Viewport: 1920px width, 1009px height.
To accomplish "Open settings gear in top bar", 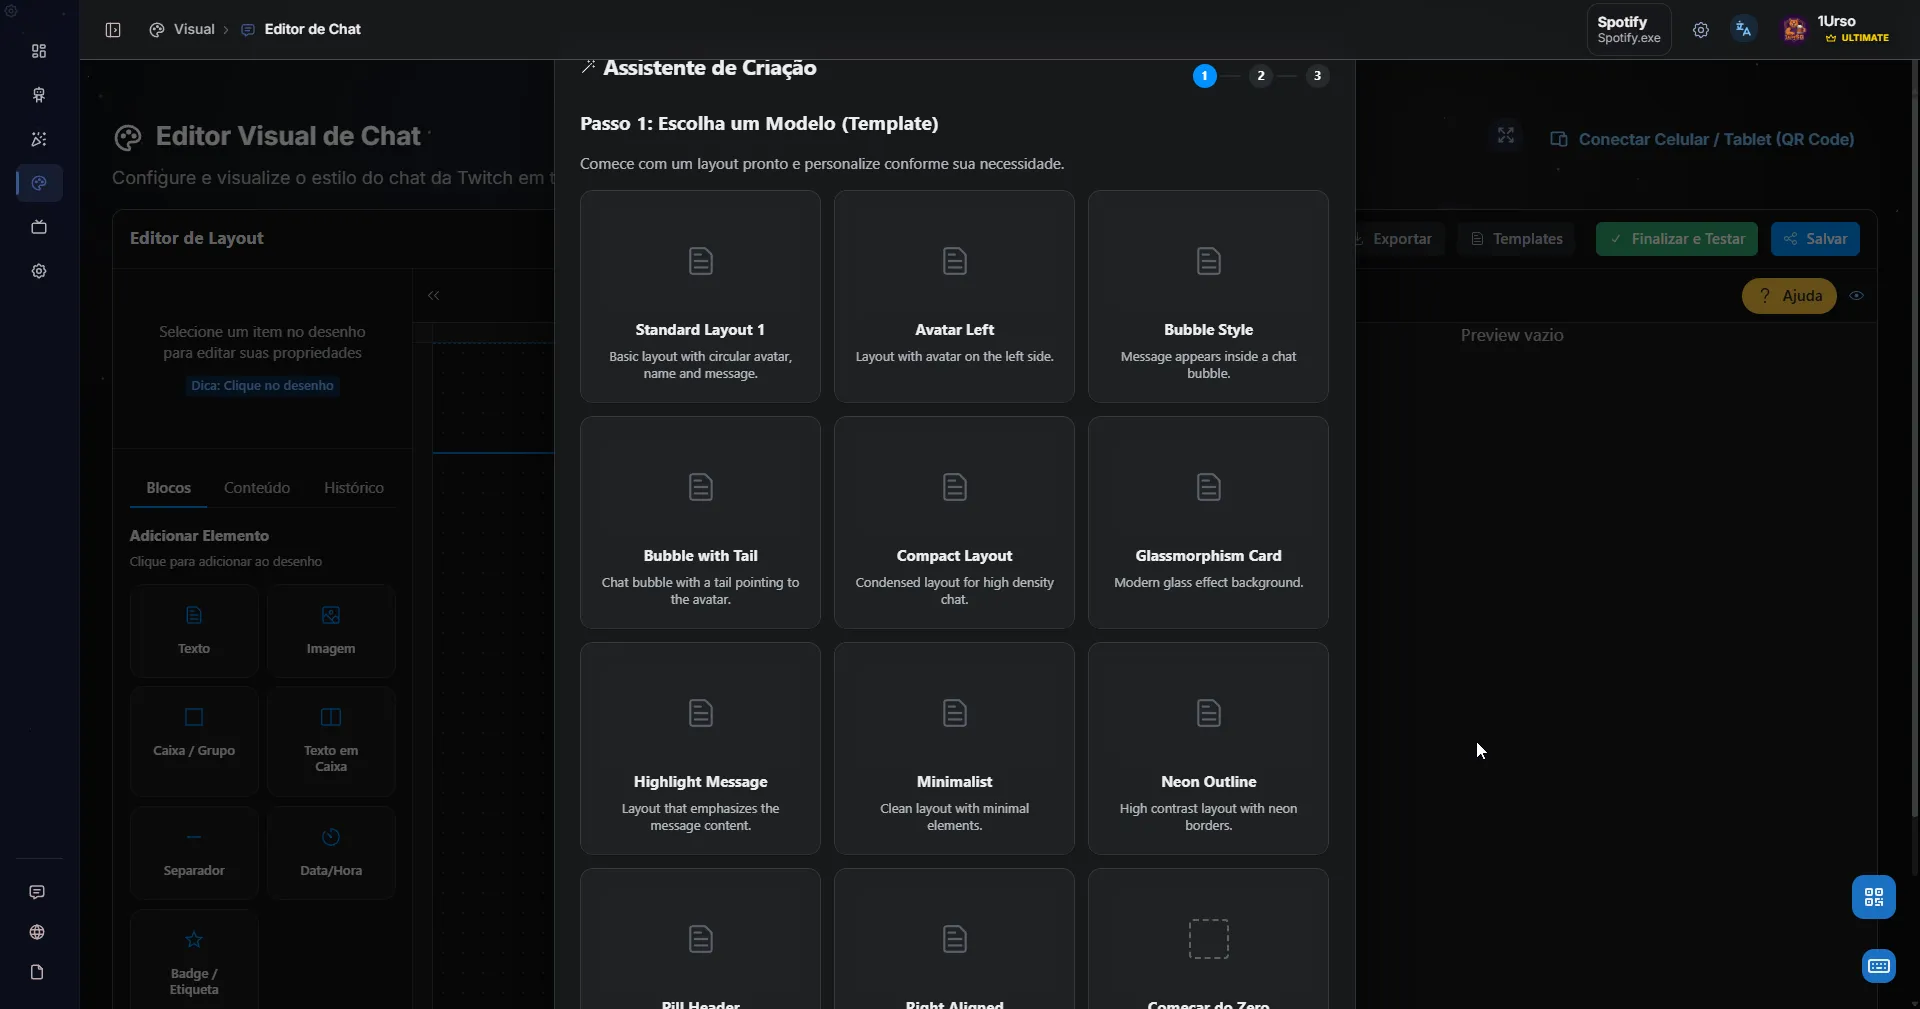I will click(x=1701, y=30).
